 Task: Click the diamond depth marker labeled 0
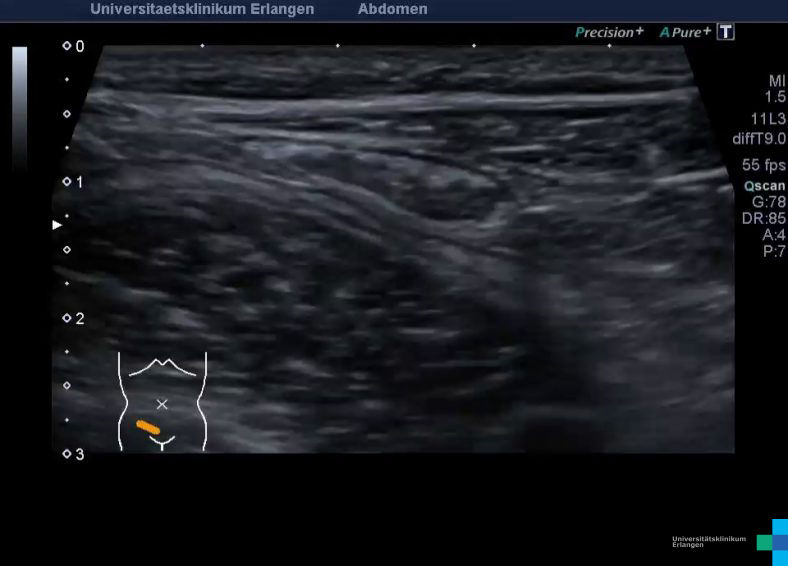[x=67, y=46]
